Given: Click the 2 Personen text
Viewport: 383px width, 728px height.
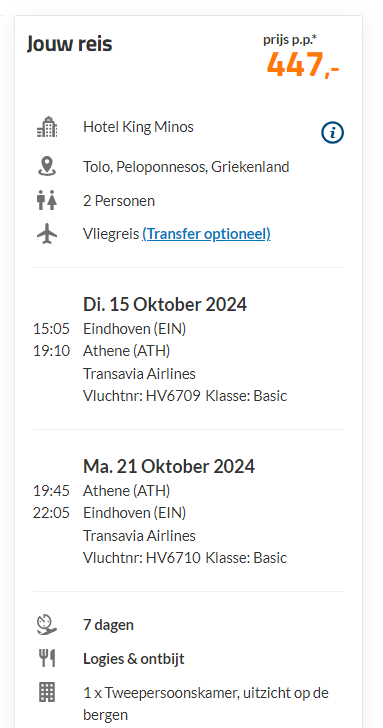Looking at the screenshot, I should coord(119,201).
